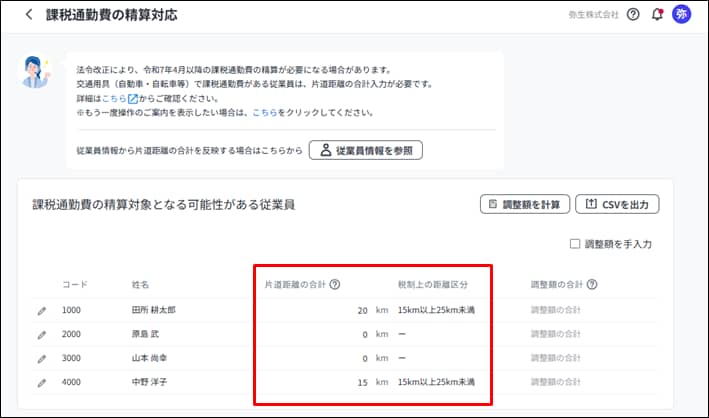This screenshot has height=418, width=709.
Task: Open the notifications bell icon
Action: pos(657,15)
